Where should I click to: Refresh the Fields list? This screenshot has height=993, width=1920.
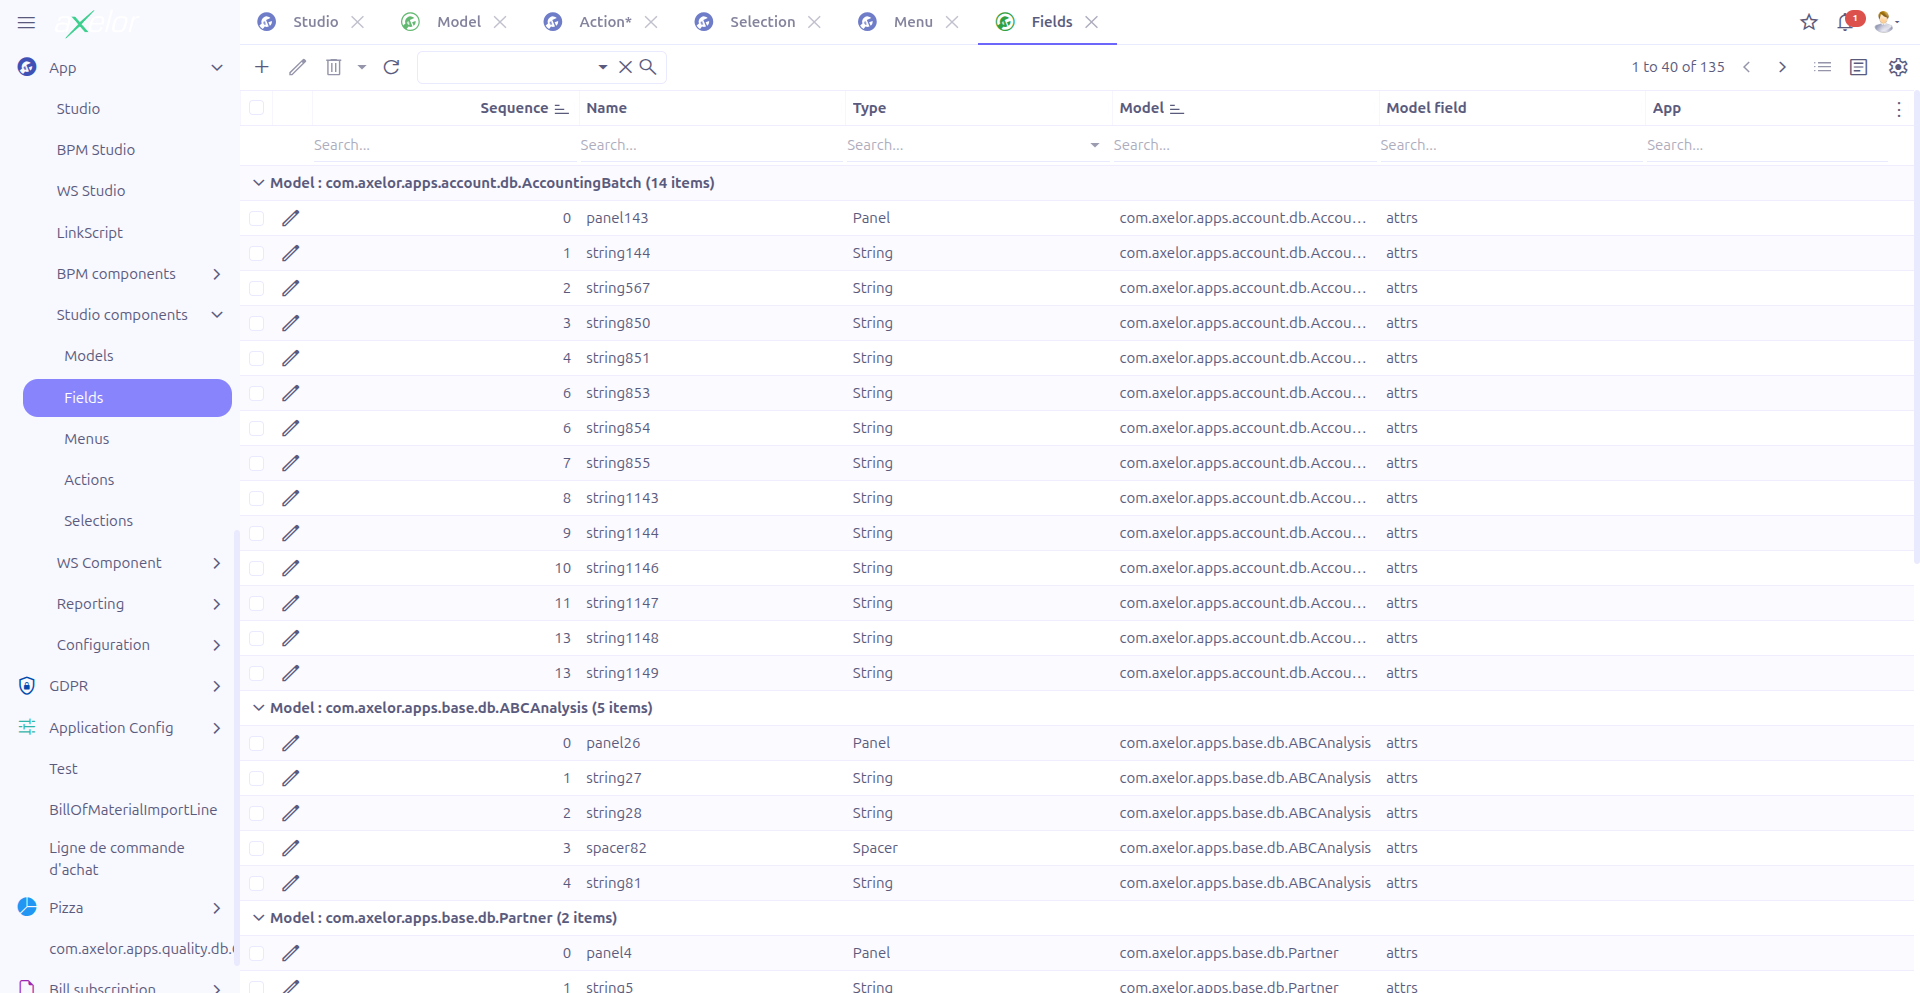[x=391, y=67]
